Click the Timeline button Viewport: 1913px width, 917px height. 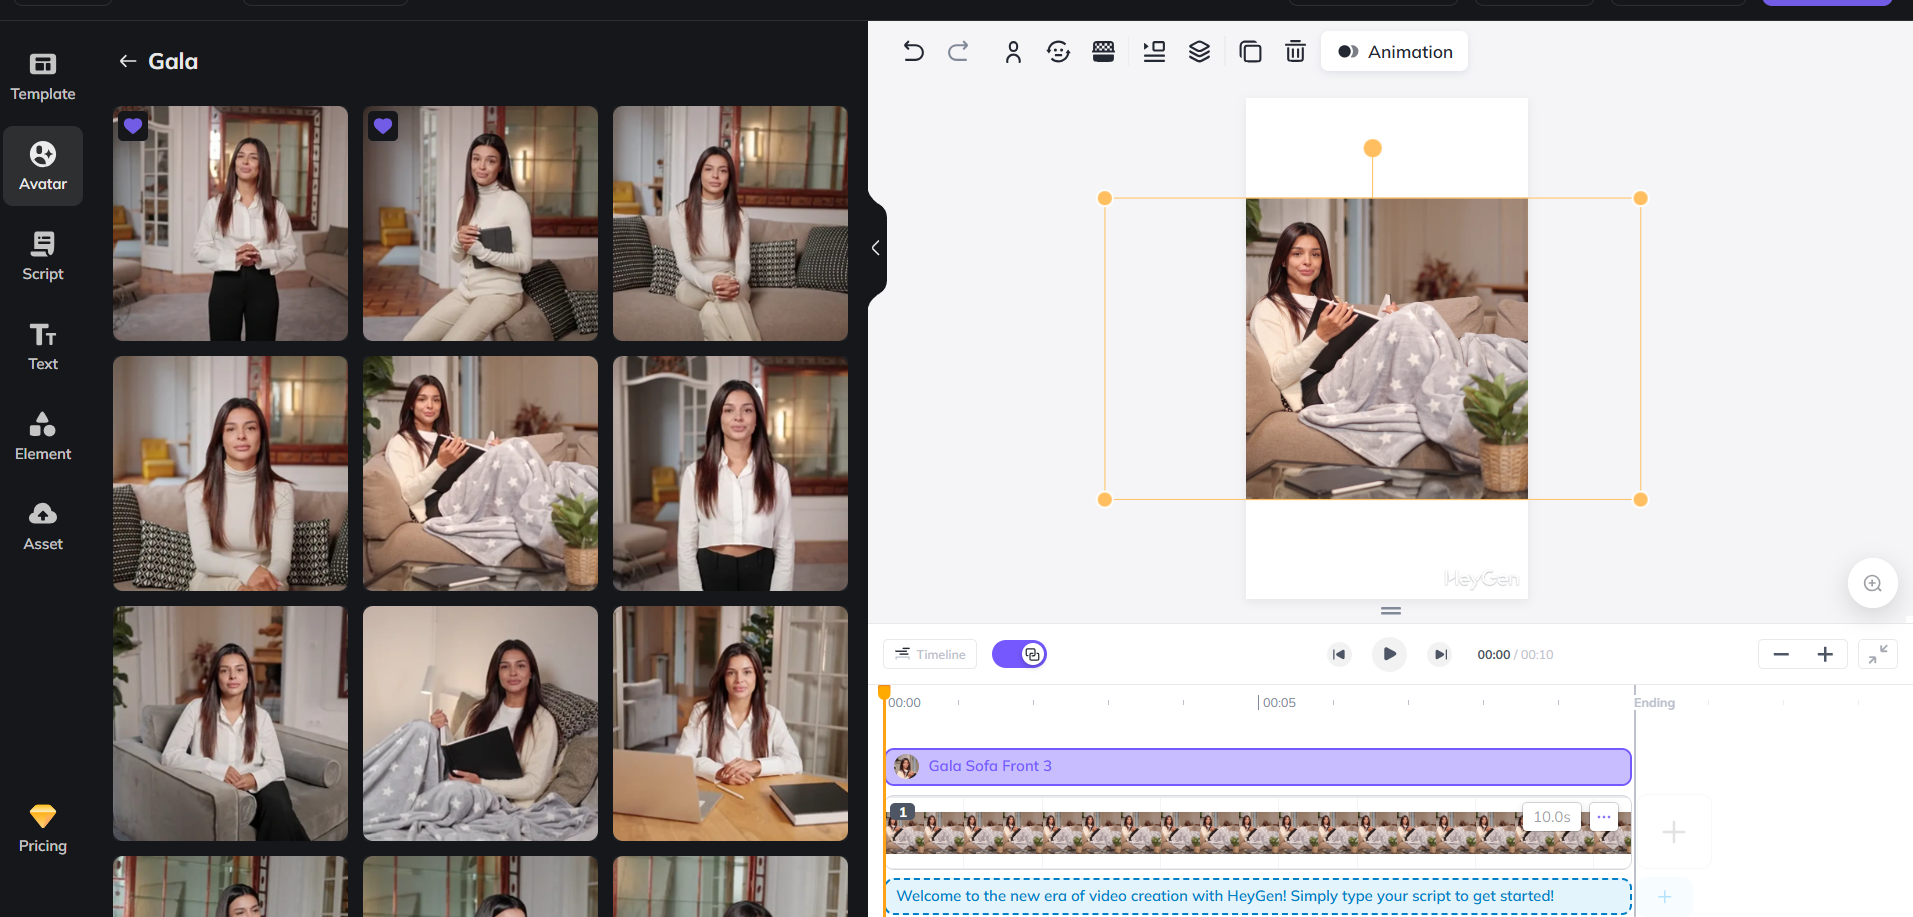(x=930, y=654)
